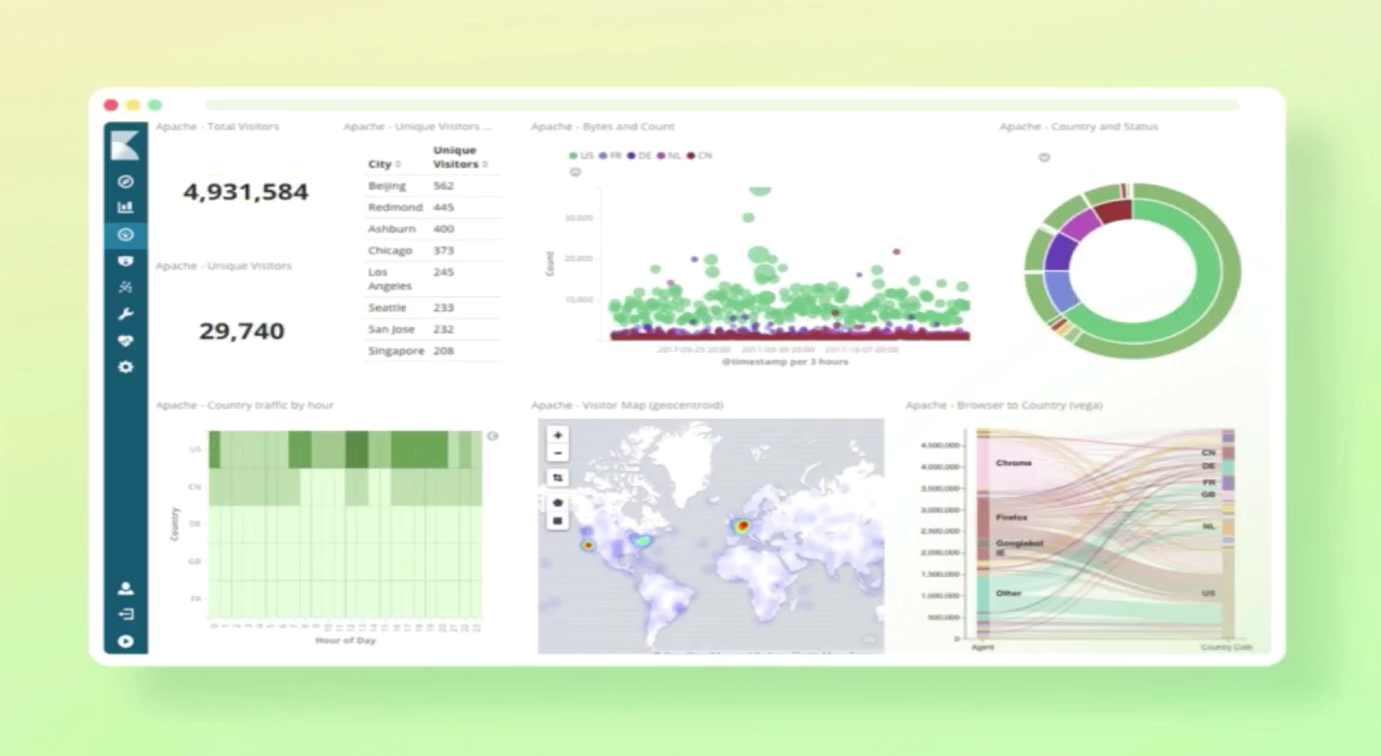Screen dimensions: 1381x756
Task: Click the fit data bounds map icon
Action: (x=558, y=478)
